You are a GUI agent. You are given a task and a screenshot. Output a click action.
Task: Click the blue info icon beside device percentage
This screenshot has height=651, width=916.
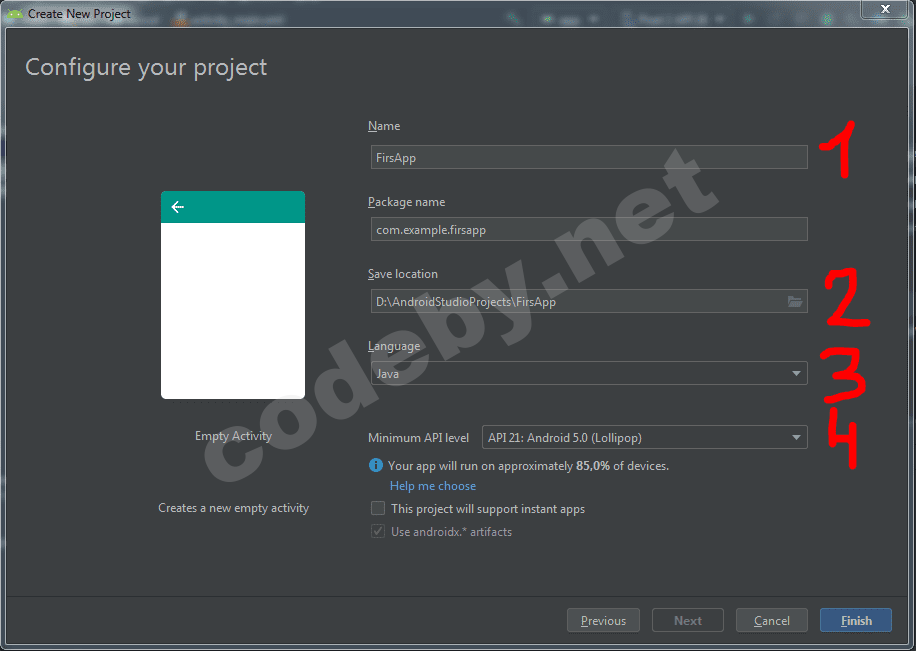tap(376, 465)
